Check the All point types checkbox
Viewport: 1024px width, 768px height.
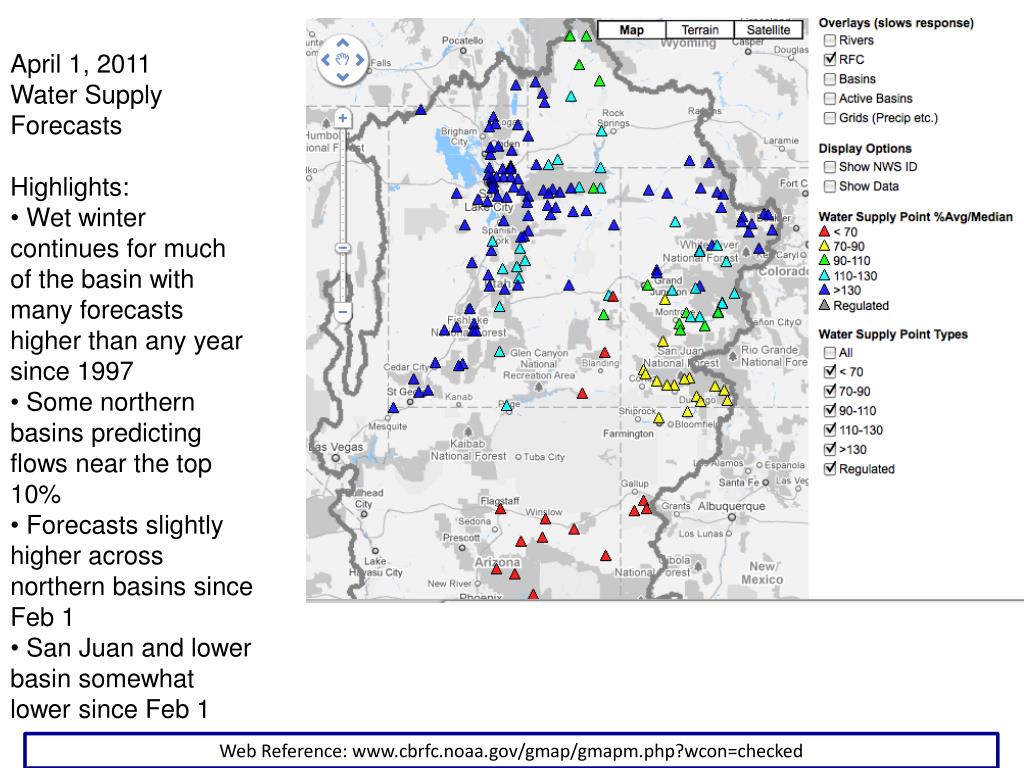point(829,353)
